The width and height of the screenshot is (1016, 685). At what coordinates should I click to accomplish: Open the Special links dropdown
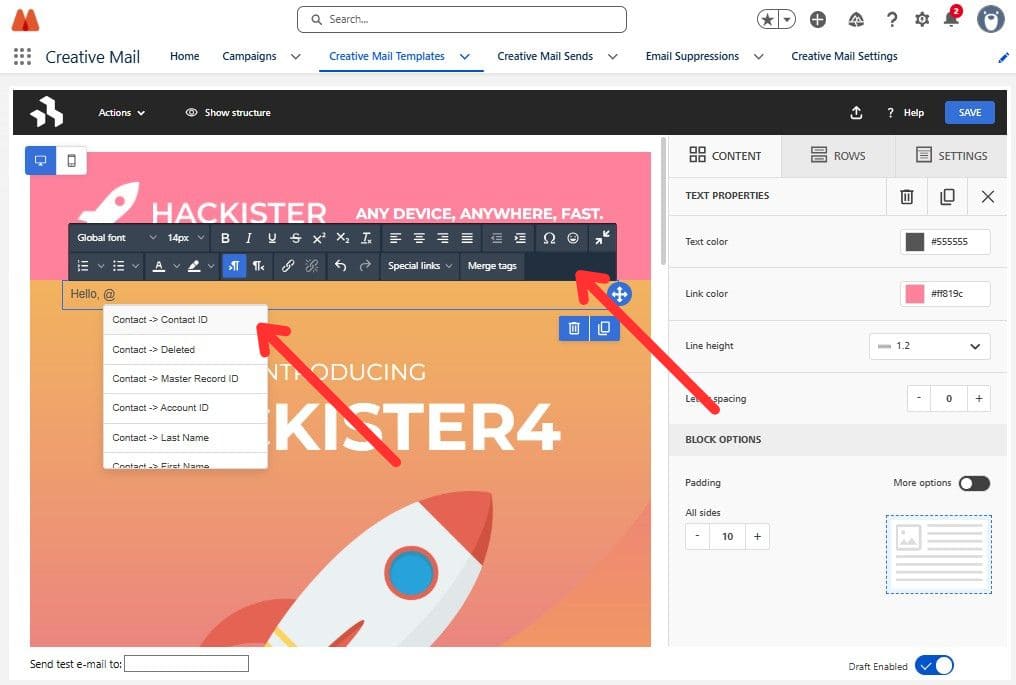(x=420, y=266)
